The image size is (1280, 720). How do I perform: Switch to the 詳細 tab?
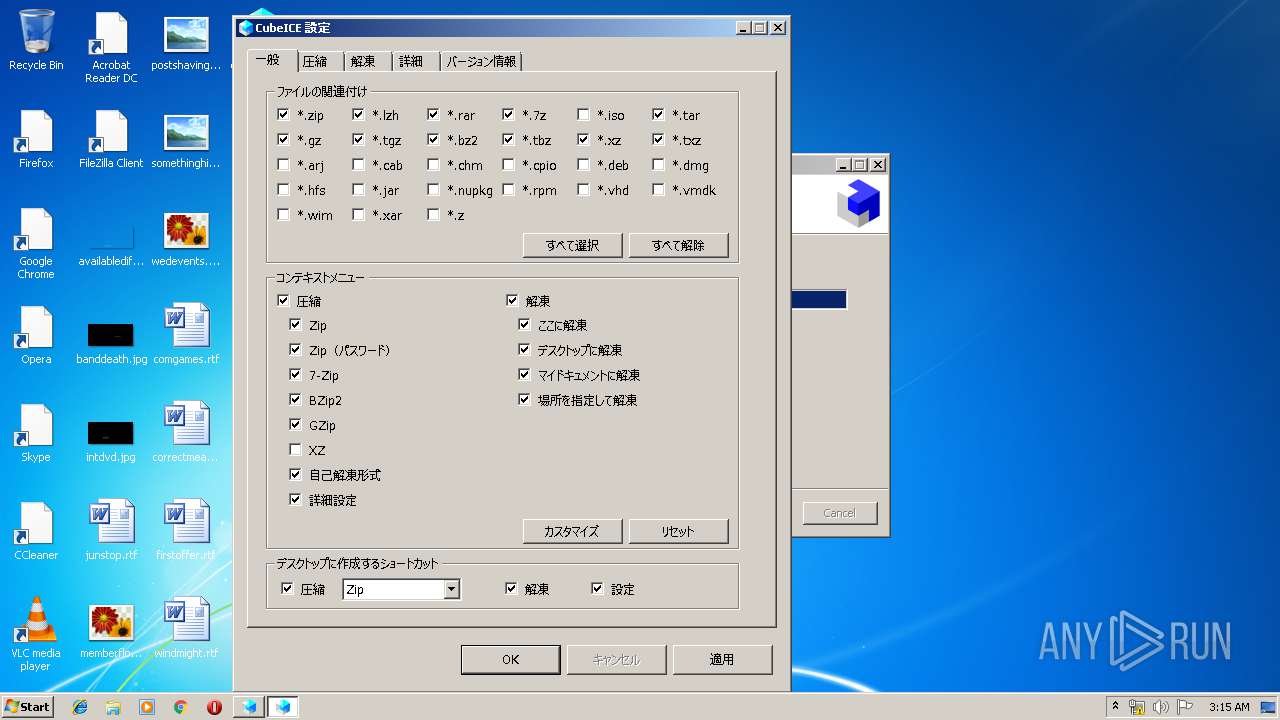coord(411,62)
